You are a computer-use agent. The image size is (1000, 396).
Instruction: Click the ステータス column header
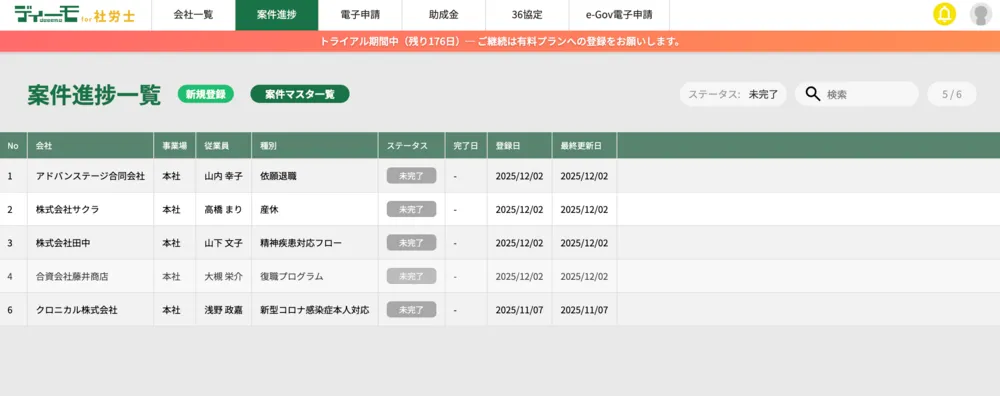click(411, 146)
